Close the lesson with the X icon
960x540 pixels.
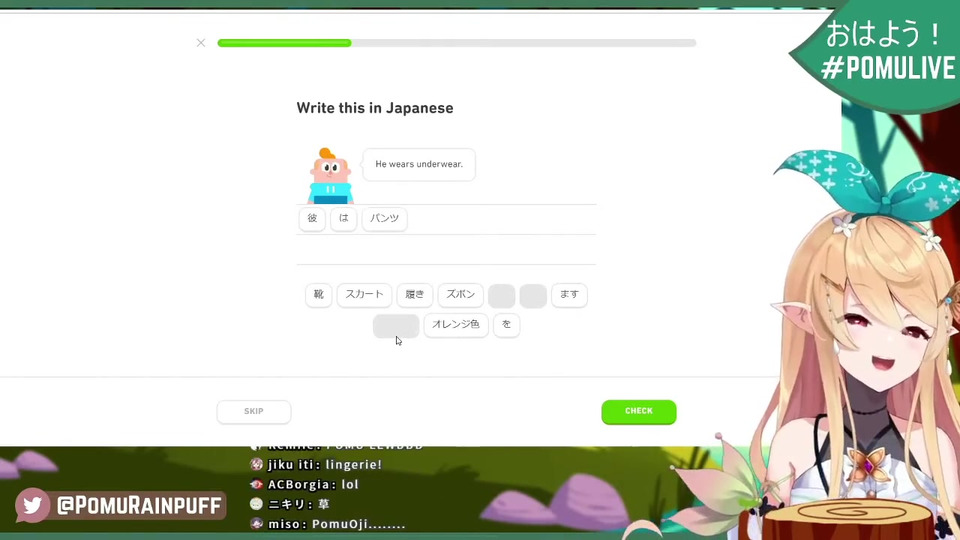coord(201,43)
